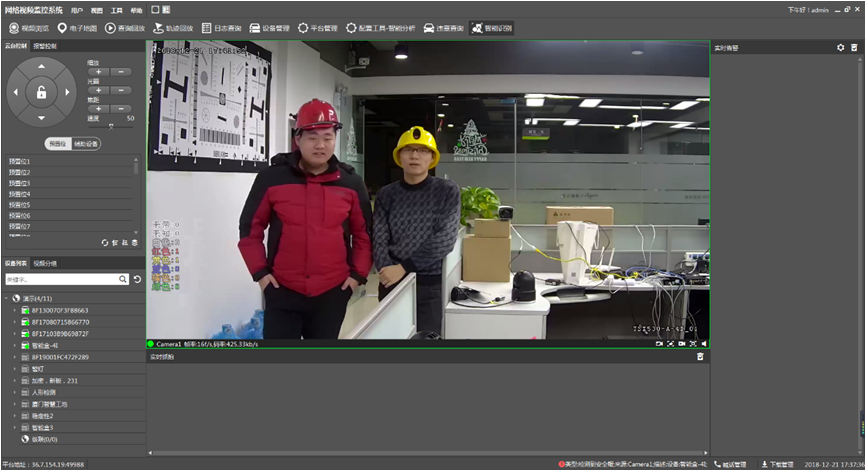Click the focus (焦距) minus button
866x471 pixels.
tap(121, 109)
